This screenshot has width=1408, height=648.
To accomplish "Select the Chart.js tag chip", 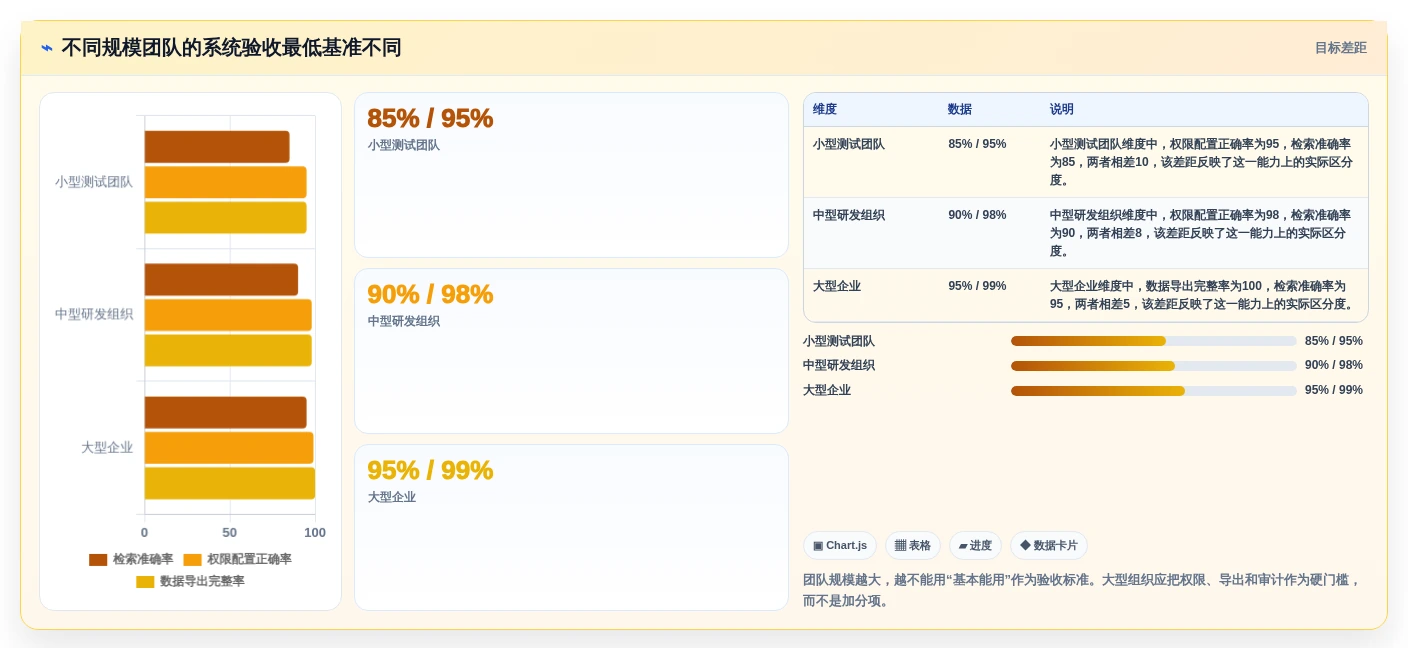I will (x=840, y=545).
